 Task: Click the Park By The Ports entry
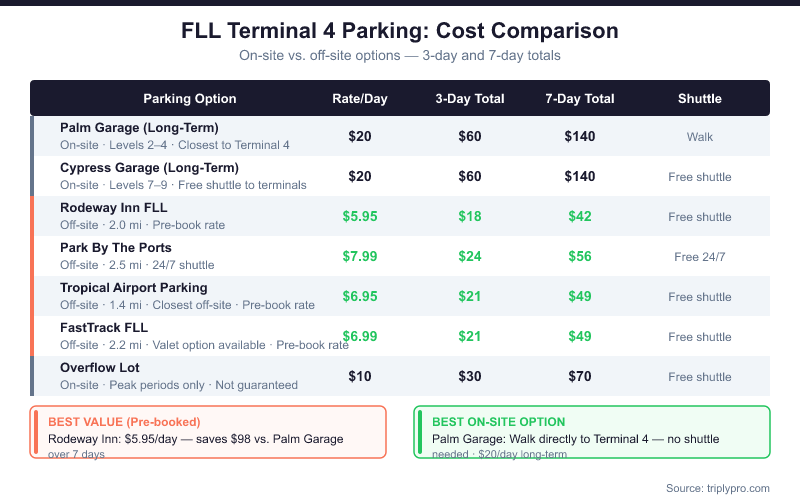[x=116, y=248]
